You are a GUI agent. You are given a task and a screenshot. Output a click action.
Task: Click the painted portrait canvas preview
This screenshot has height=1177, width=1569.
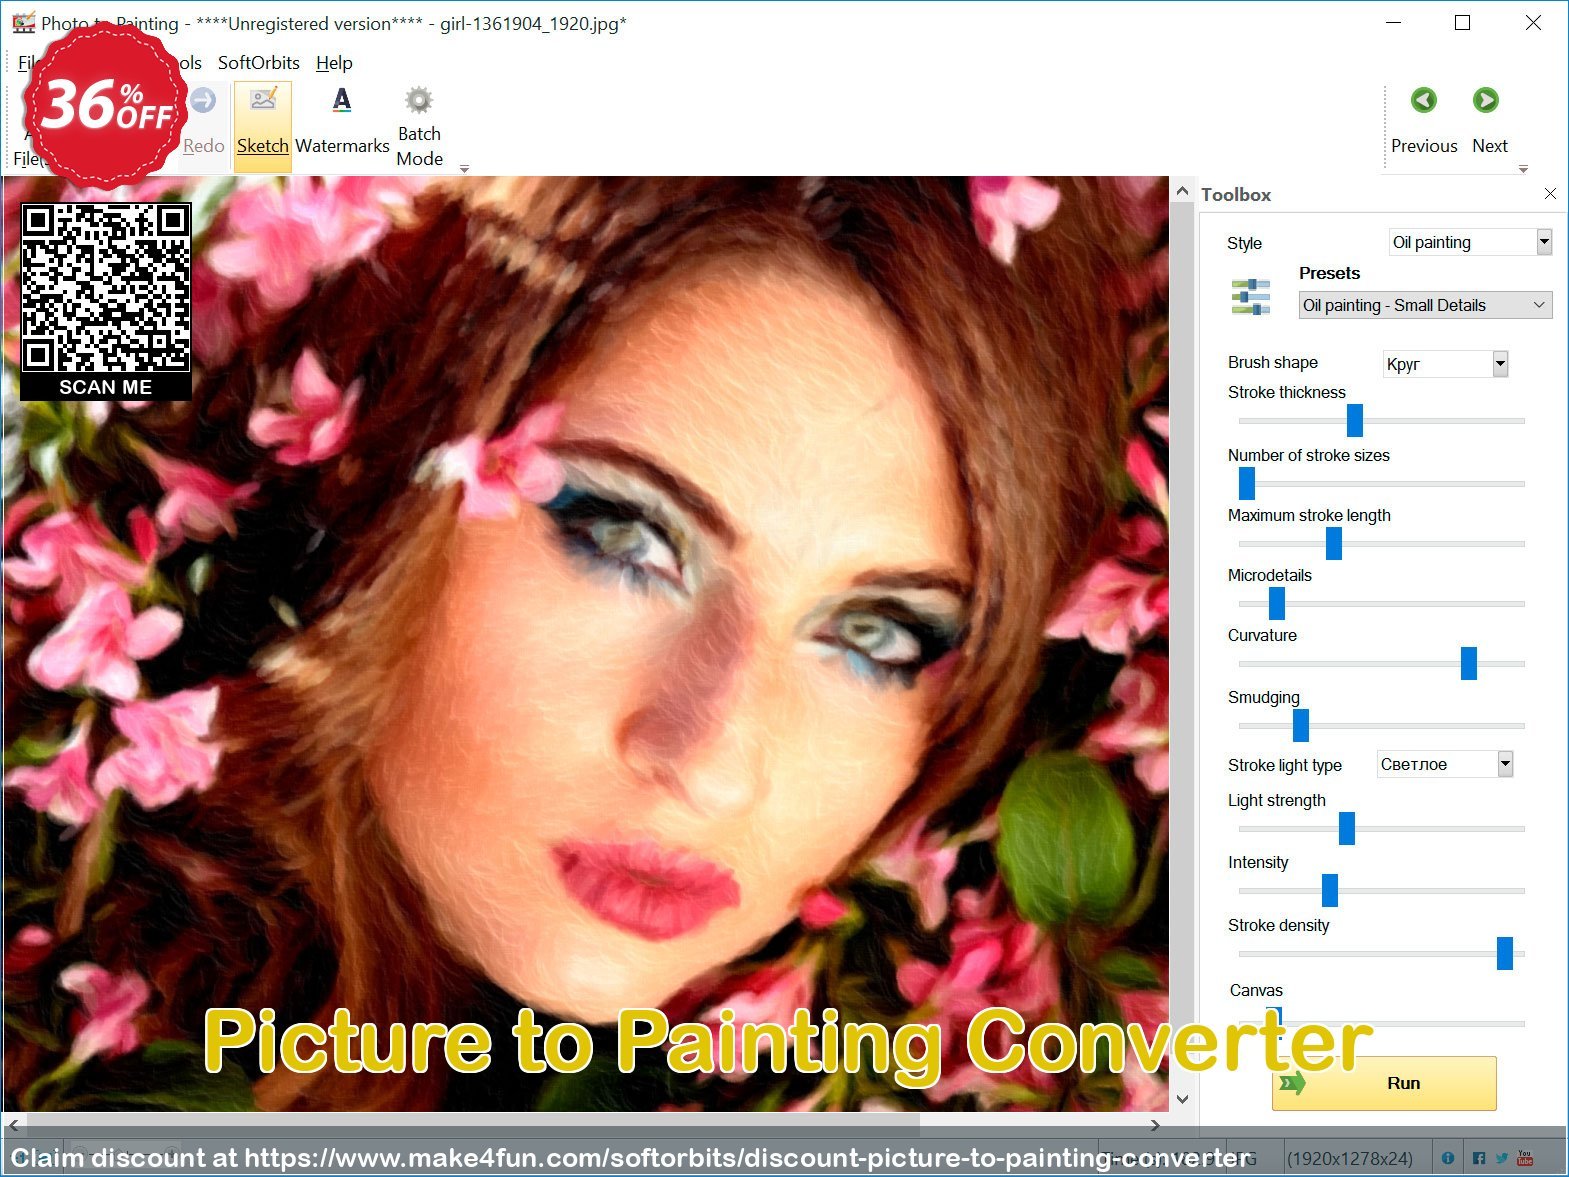(x=586, y=644)
